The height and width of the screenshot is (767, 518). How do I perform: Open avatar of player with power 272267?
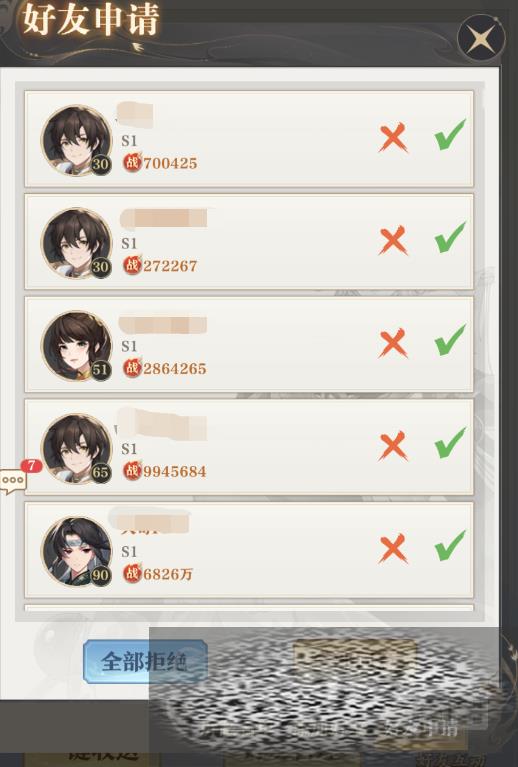(77, 243)
